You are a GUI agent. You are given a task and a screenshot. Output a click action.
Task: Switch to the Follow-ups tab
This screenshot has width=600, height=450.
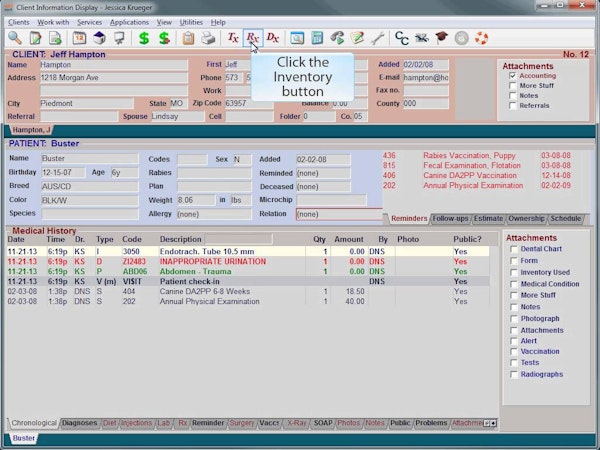[450, 218]
